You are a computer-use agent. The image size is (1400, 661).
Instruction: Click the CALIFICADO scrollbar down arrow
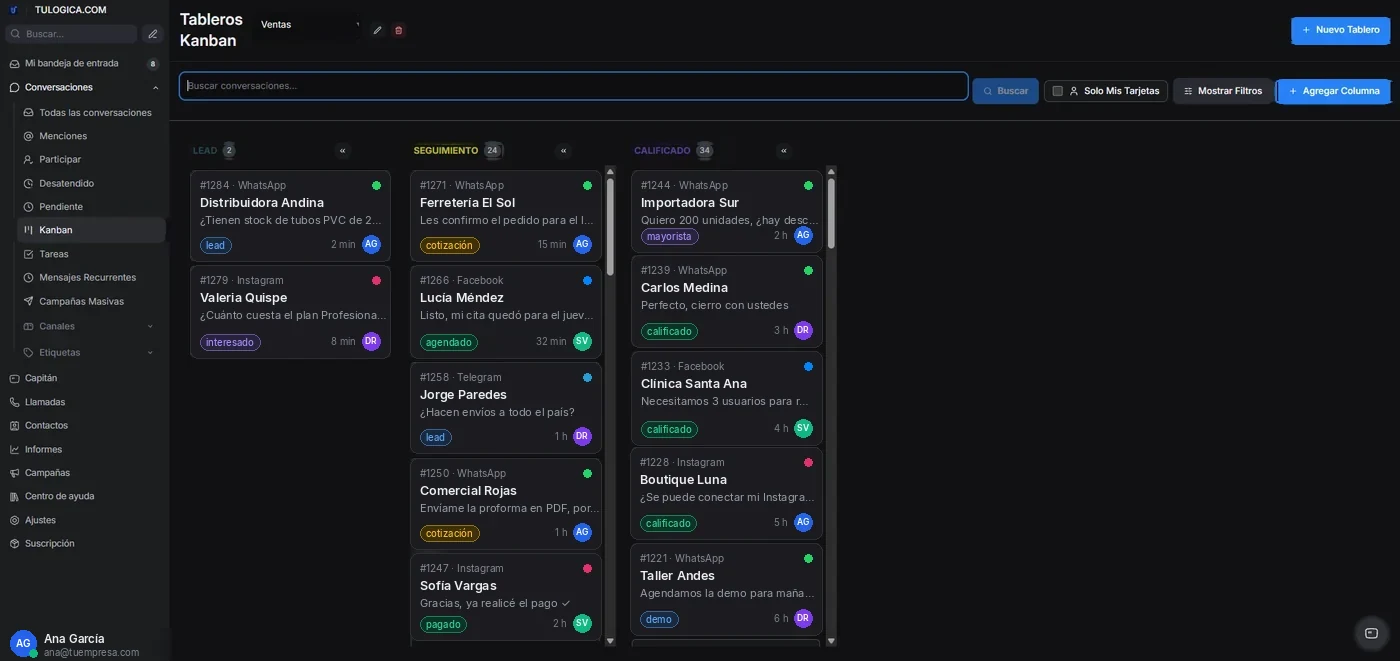(x=831, y=641)
